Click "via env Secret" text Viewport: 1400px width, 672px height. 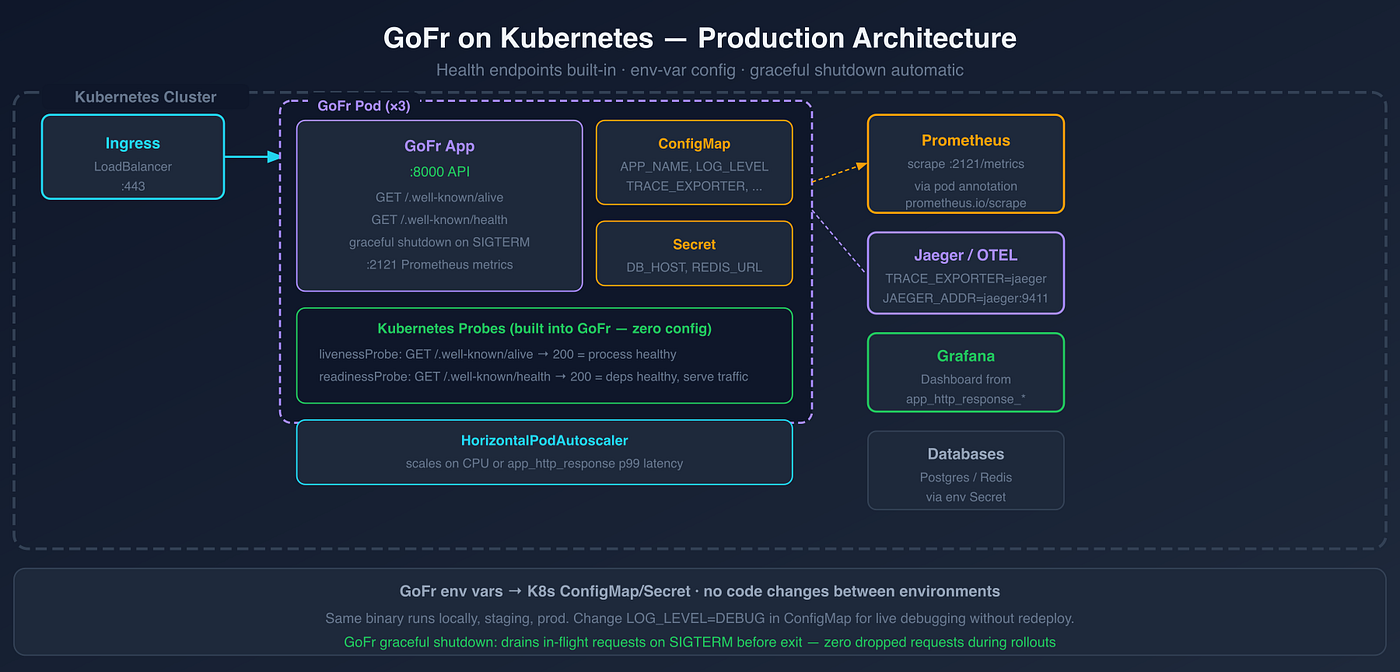(966, 497)
